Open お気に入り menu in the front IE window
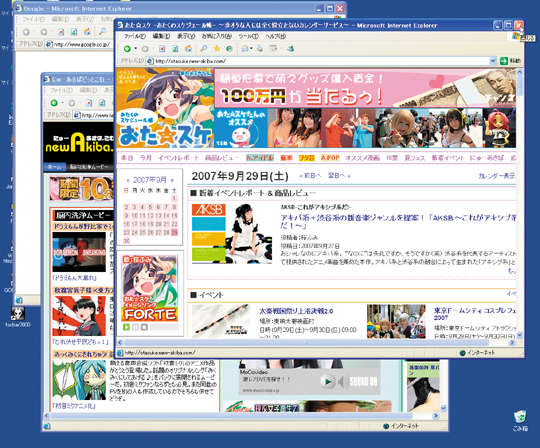The width and height of the screenshot is (540, 448). (217, 36)
